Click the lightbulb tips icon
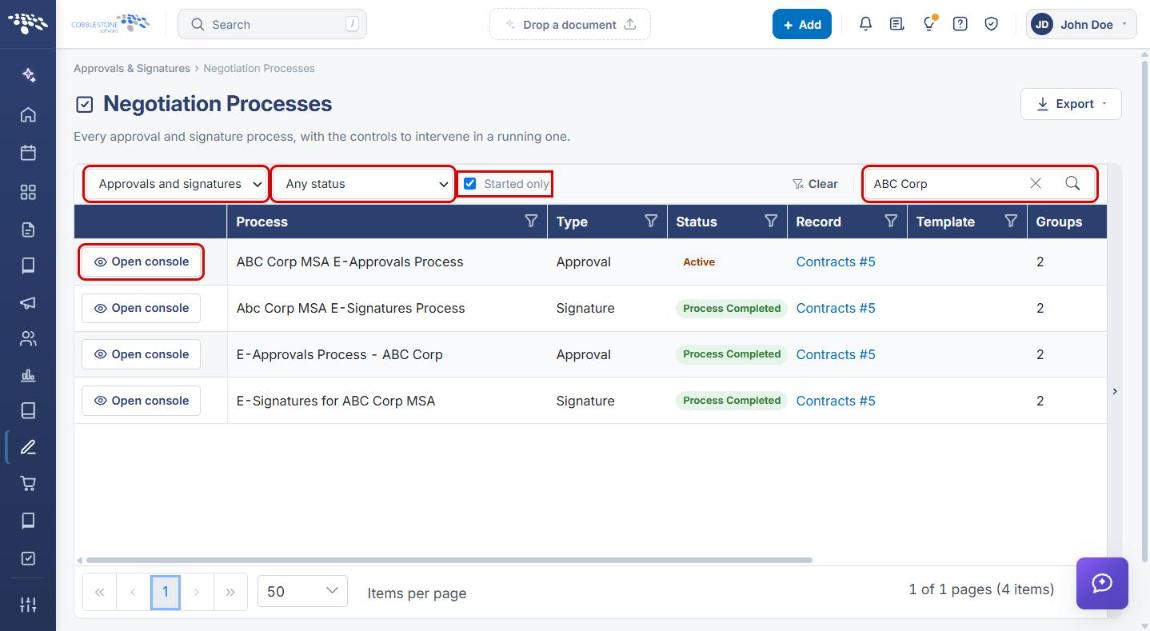This screenshot has height=631, width=1150. (929, 23)
